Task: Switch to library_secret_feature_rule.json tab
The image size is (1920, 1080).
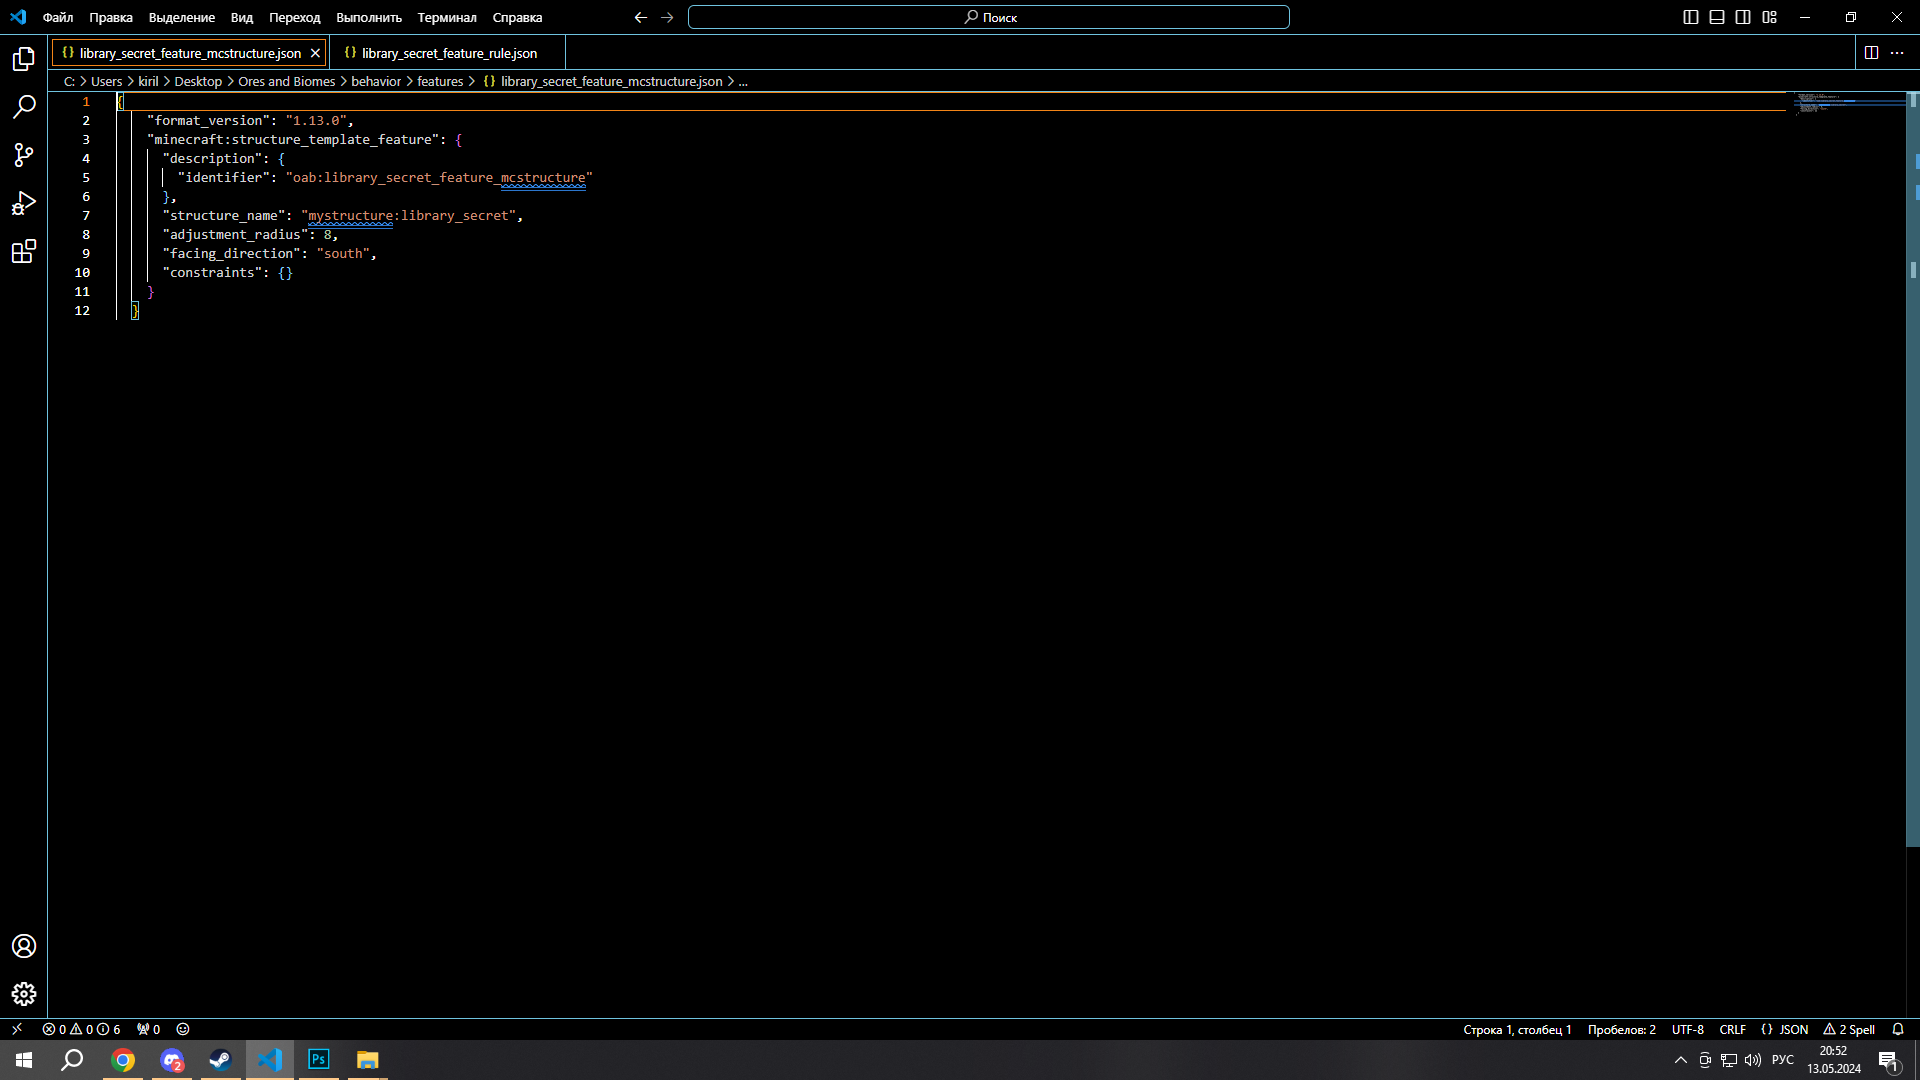Action: (x=448, y=53)
